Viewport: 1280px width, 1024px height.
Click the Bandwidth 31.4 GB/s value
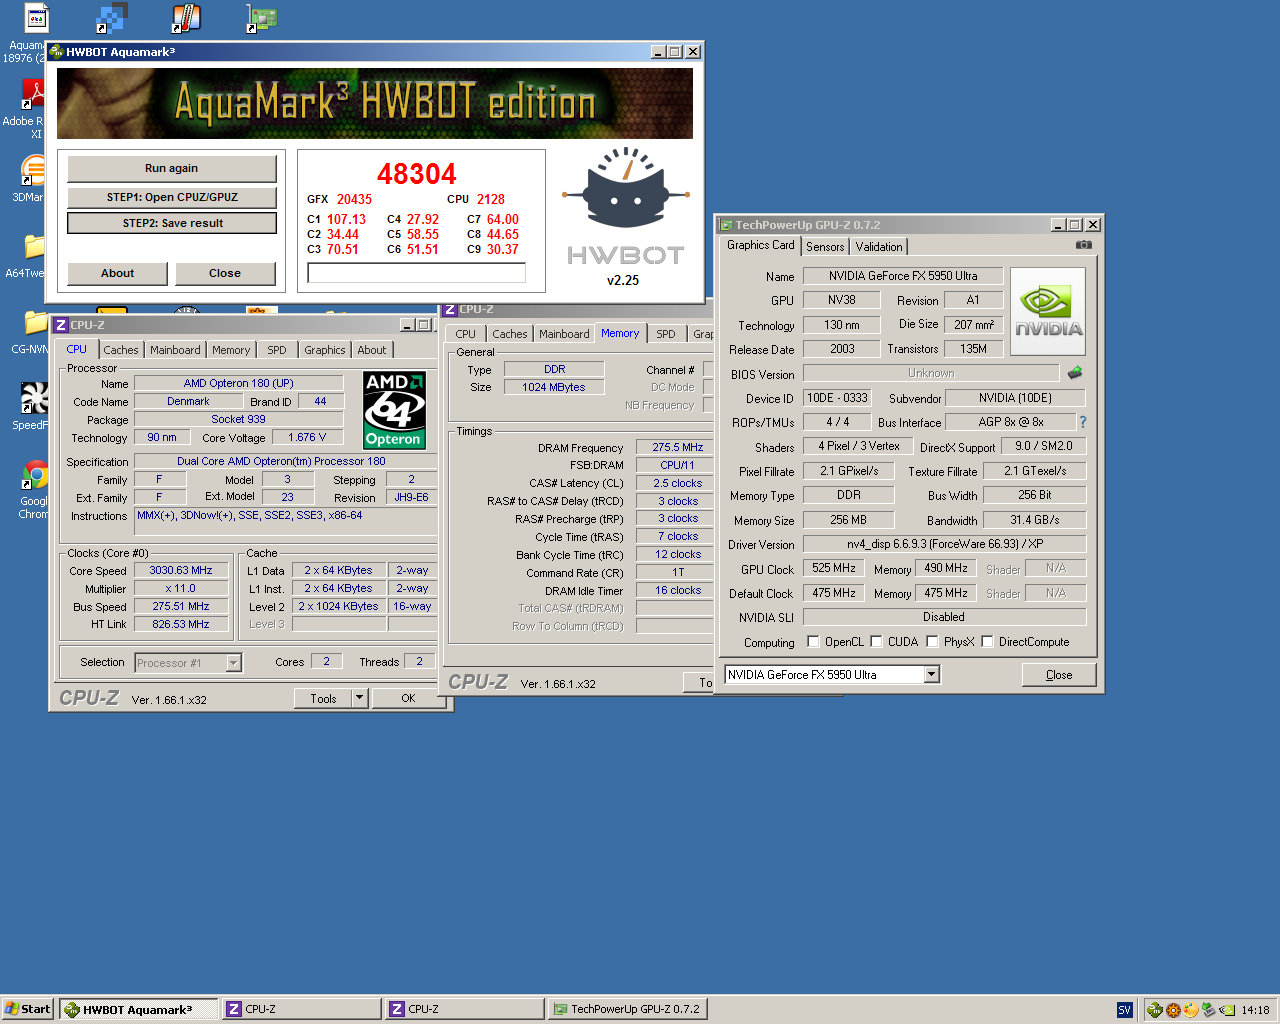click(x=1034, y=520)
